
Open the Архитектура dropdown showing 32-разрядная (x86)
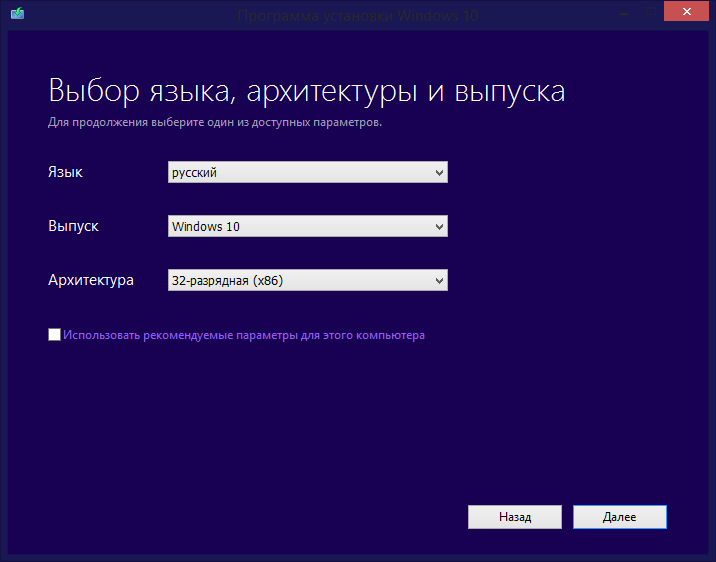point(308,280)
